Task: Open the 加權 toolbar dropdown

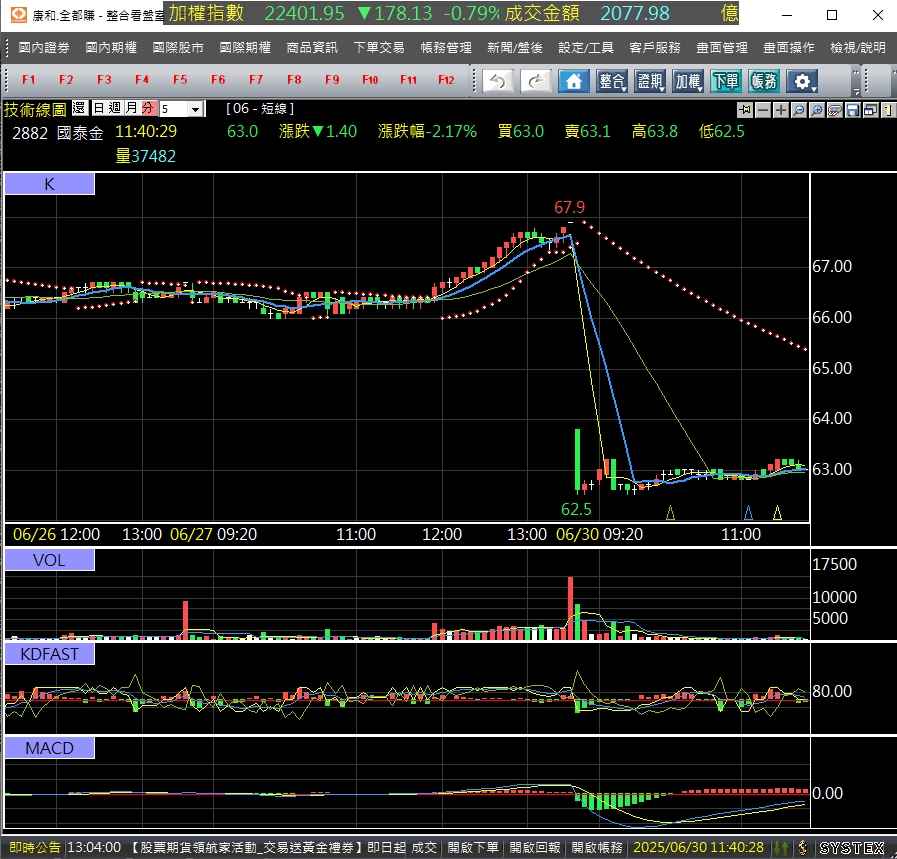Action: tap(688, 81)
